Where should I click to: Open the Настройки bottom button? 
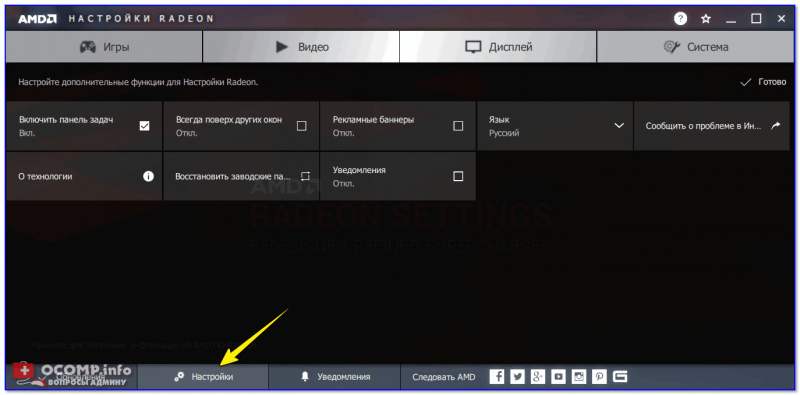(x=203, y=377)
